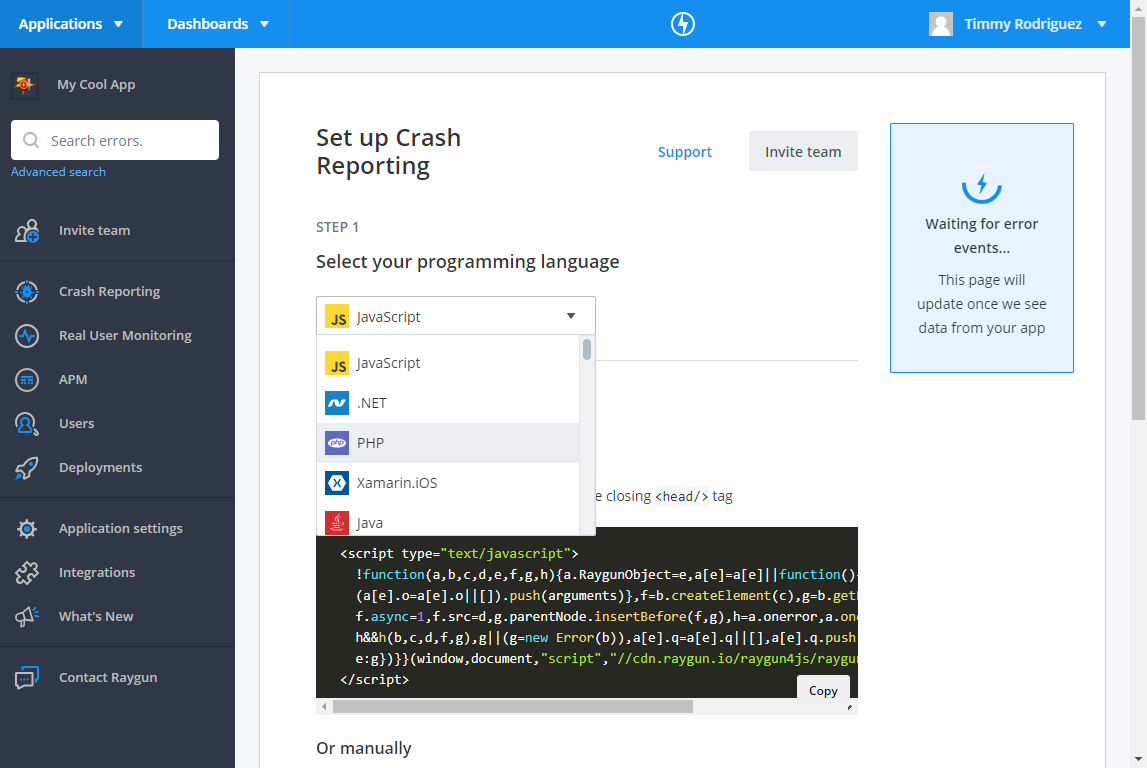Viewport: 1147px width, 768px height.
Task: Open APM from the sidebar
Action: click(x=117, y=380)
